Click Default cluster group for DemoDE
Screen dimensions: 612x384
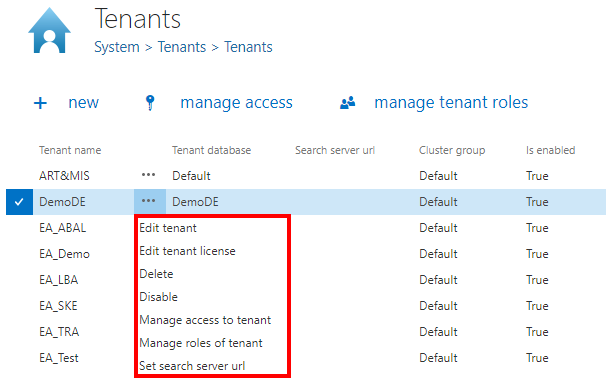coord(438,202)
